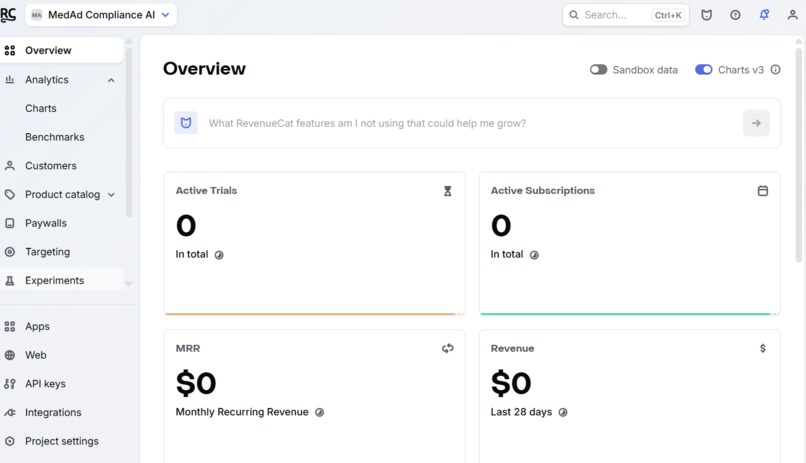The height and width of the screenshot is (463, 806).
Task: Open Paywalls in the sidebar
Action: coord(46,224)
